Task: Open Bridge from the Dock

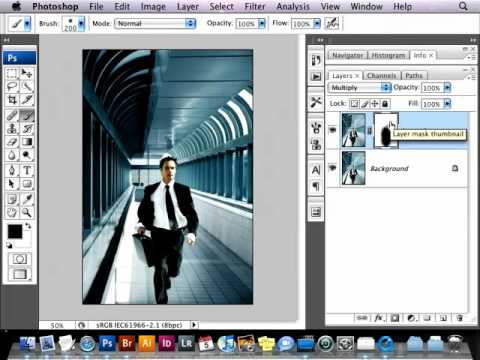Action: point(127,343)
